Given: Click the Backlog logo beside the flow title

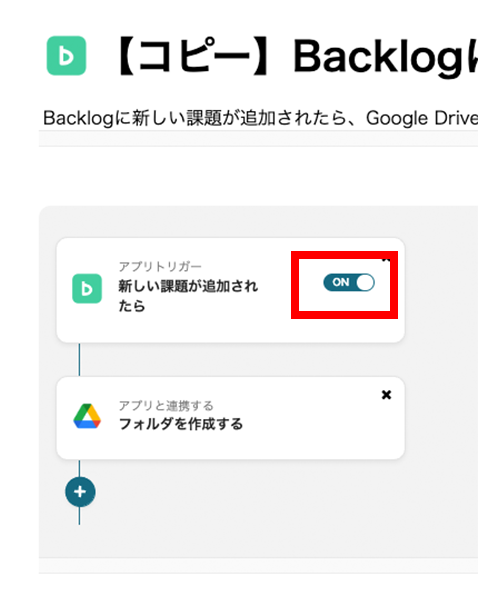Looking at the screenshot, I should [x=66, y=56].
